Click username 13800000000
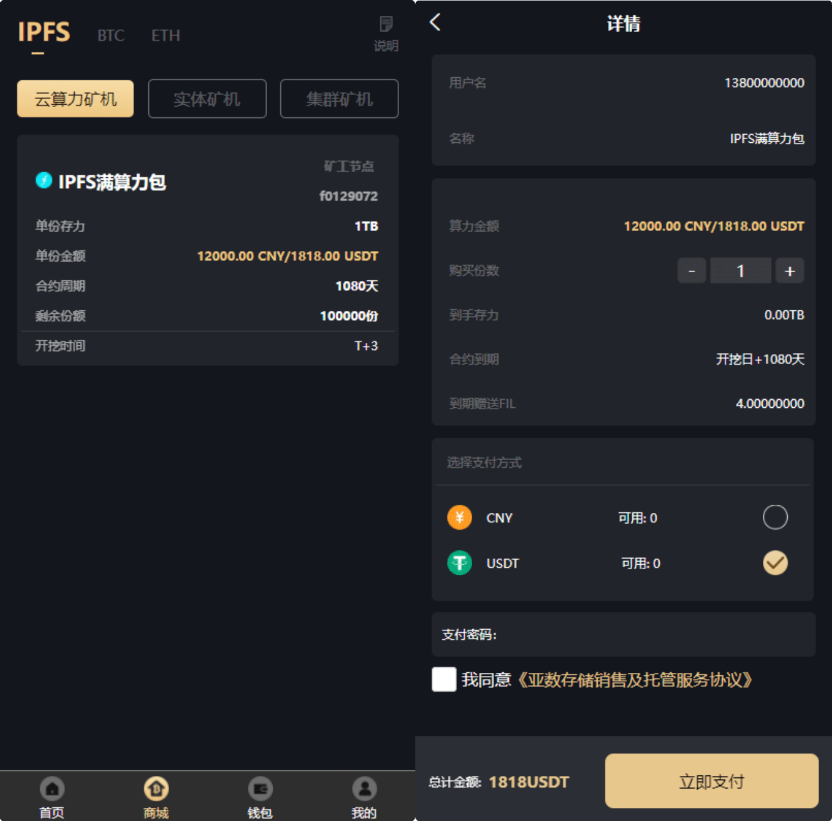 tap(764, 83)
